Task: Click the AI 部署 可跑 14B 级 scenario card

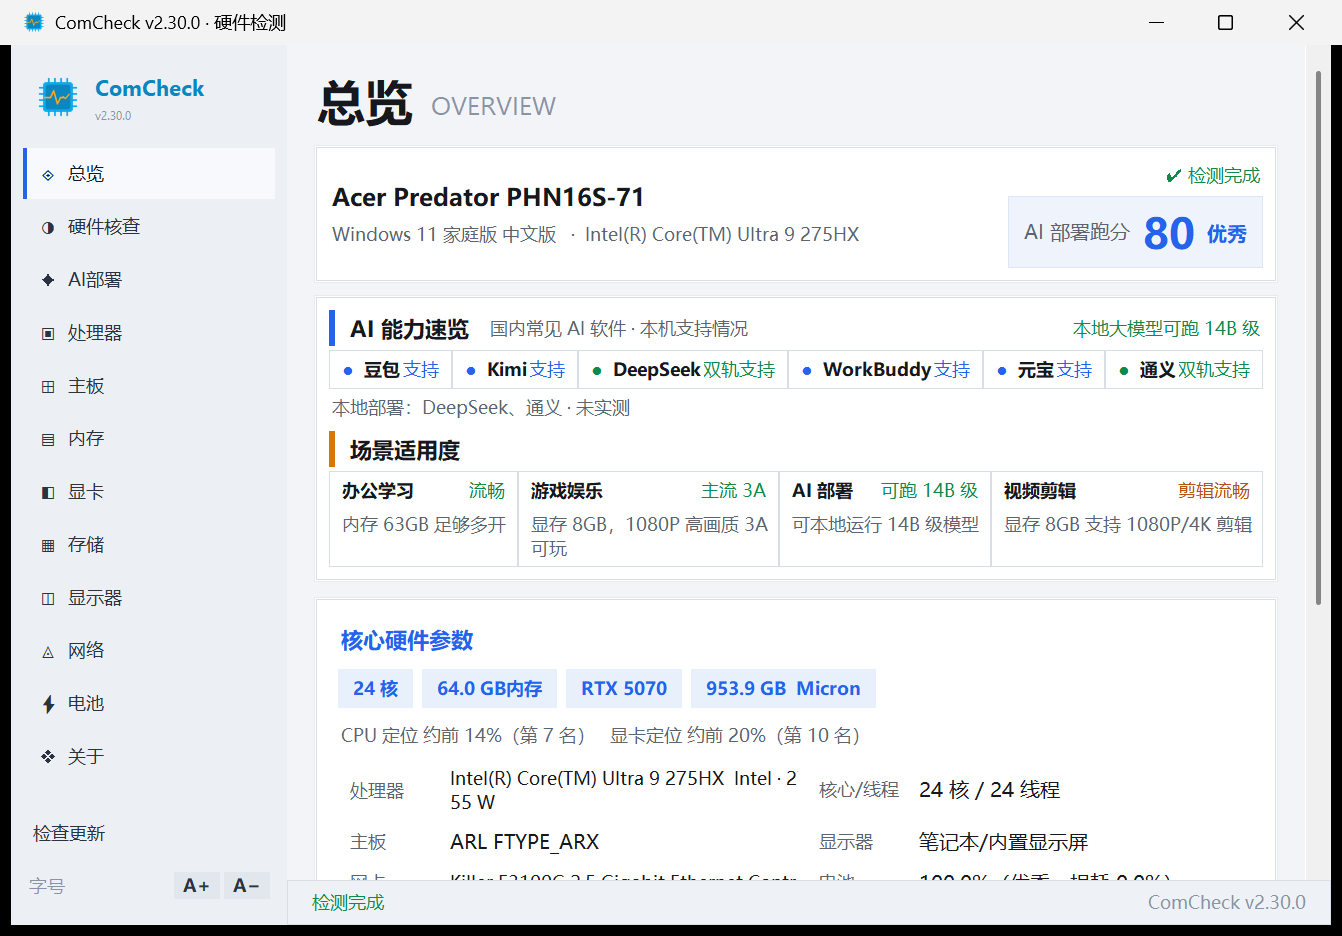Action: (x=885, y=519)
